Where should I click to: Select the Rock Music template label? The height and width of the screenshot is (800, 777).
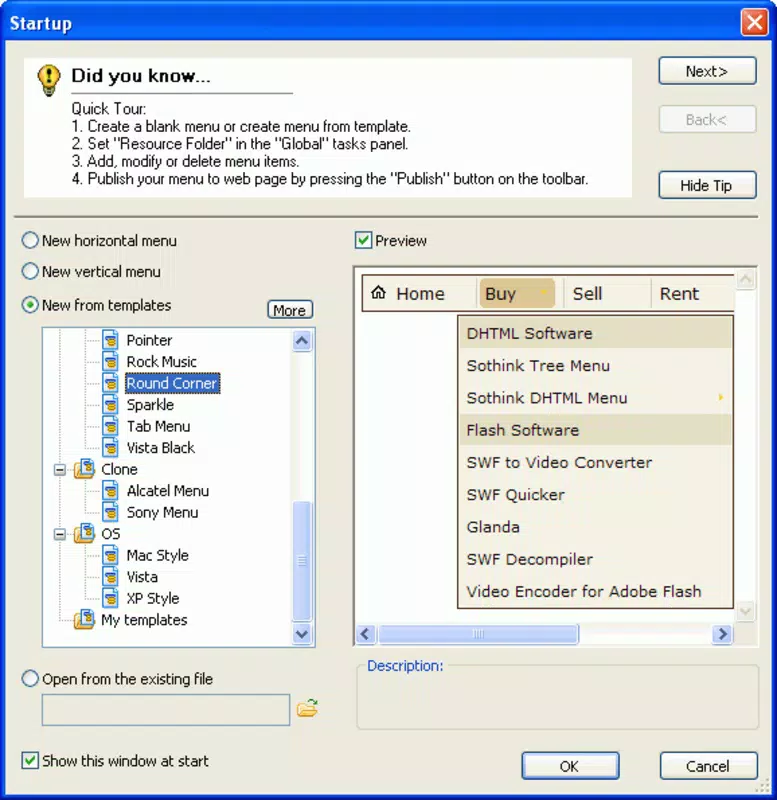click(161, 361)
